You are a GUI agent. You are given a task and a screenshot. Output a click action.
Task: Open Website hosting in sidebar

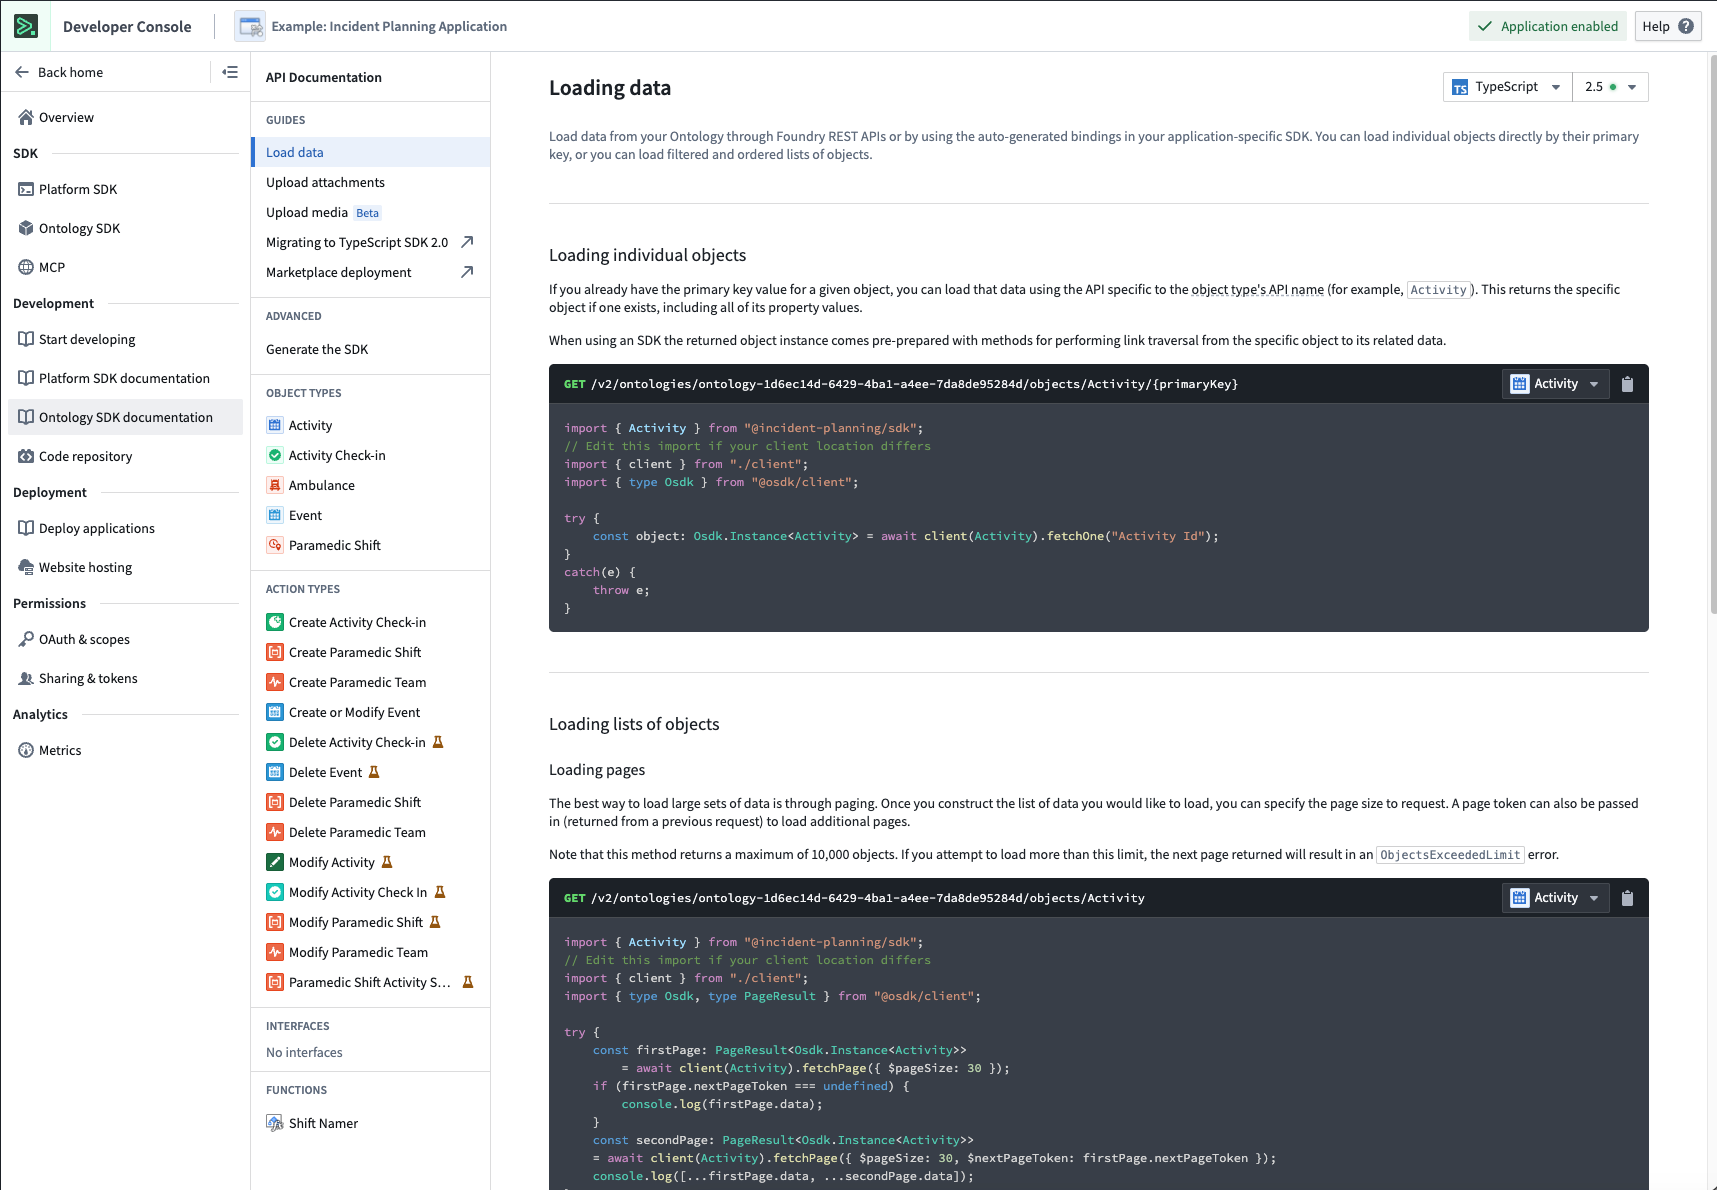[125, 567]
